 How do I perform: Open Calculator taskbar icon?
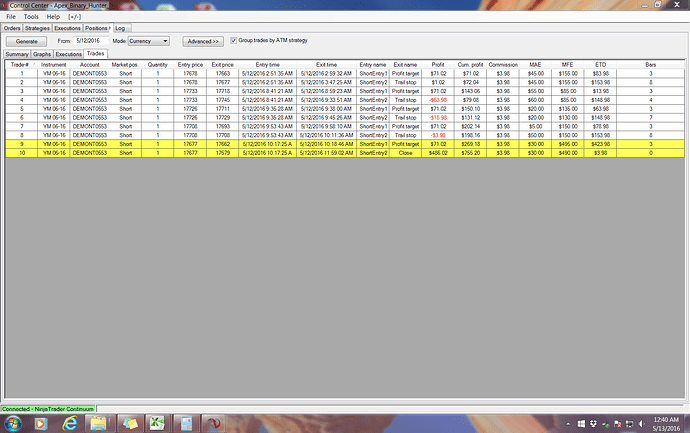186,424
